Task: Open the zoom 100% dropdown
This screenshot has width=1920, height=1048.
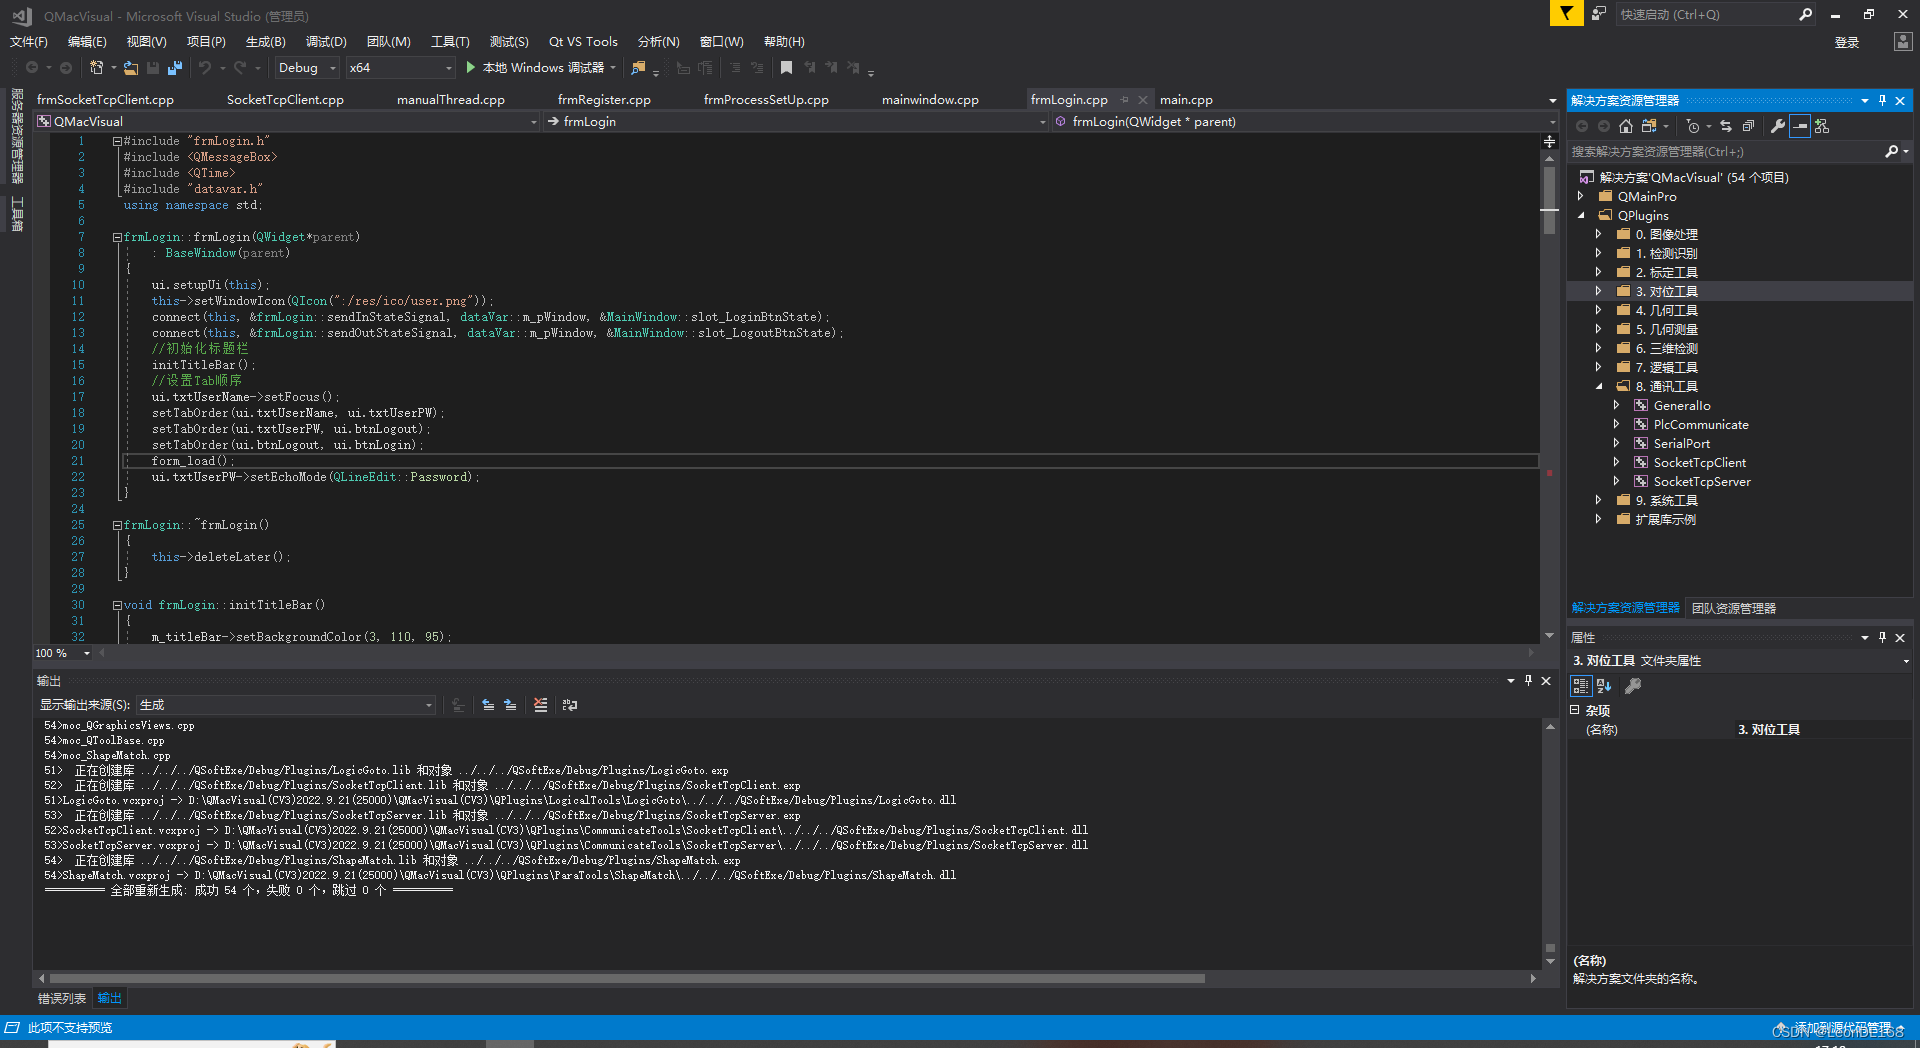Action: (63, 653)
